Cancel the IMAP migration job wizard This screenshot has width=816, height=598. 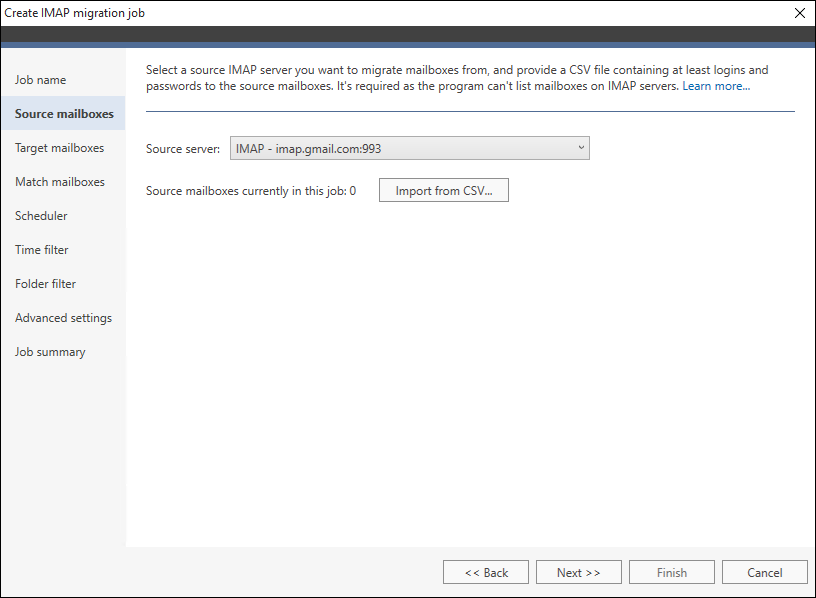pos(764,572)
